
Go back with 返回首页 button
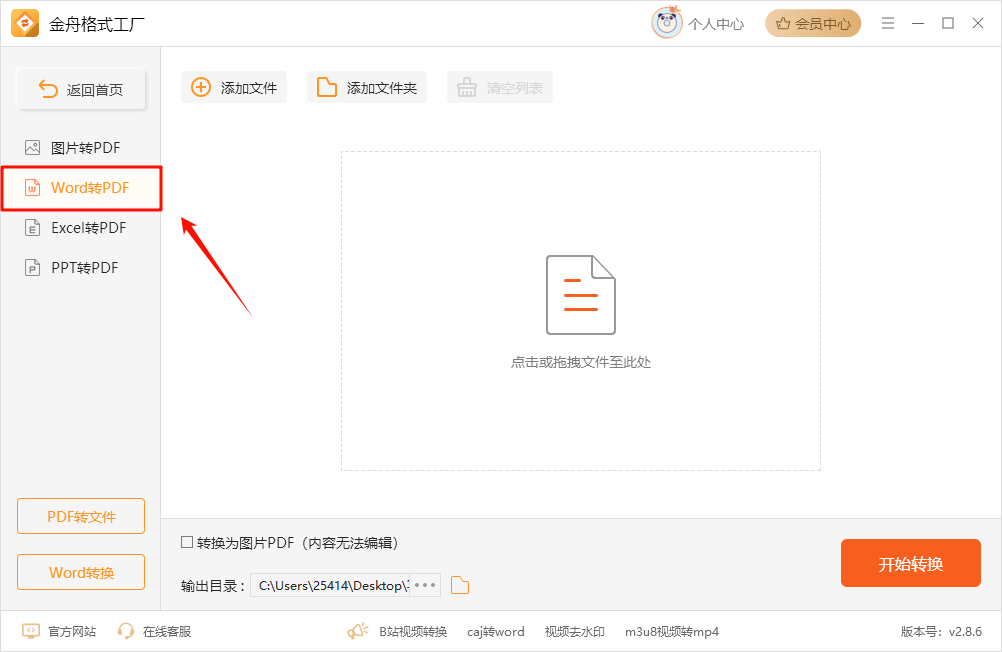[81, 89]
